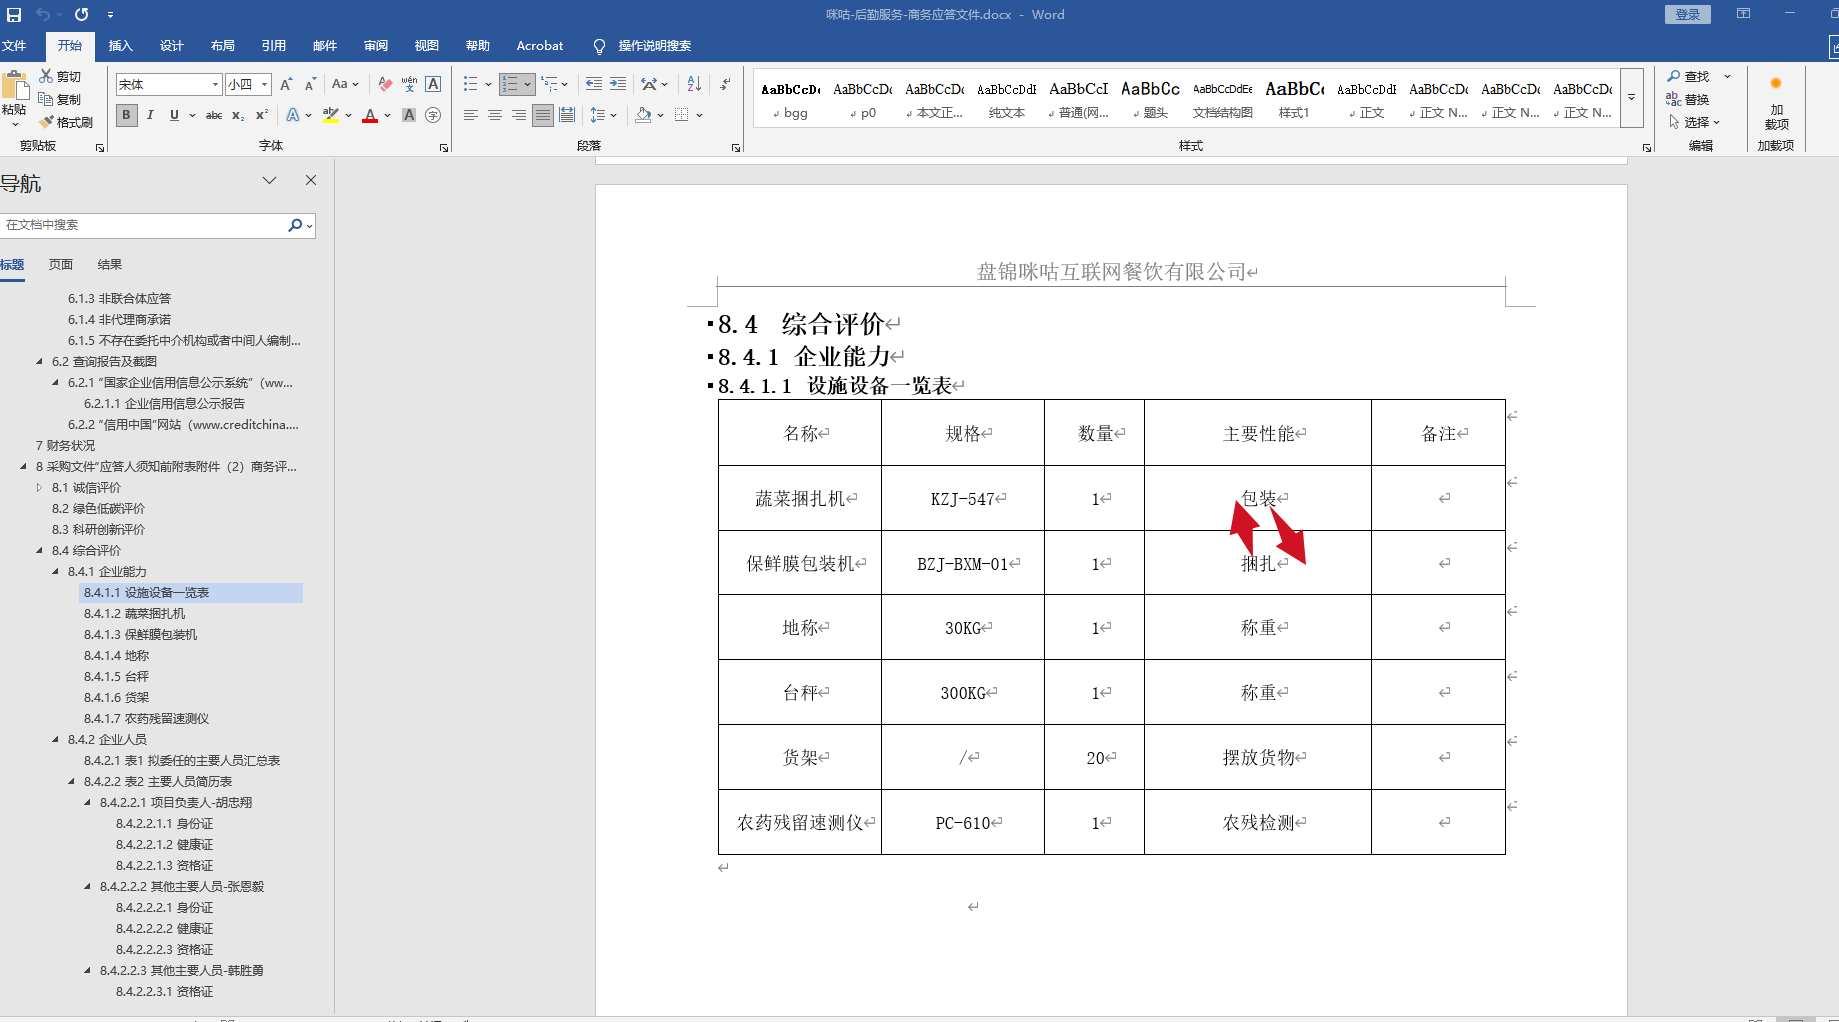Toggle show/hide paragraph marks
Viewport: 1839px width, 1022px height.
click(x=725, y=84)
